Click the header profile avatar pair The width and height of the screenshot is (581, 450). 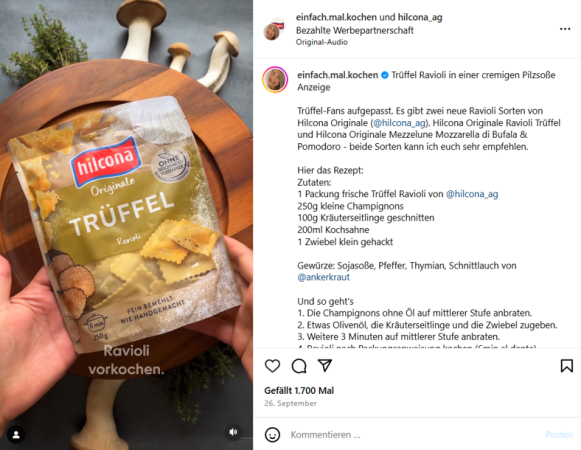click(x=275, y=29)
